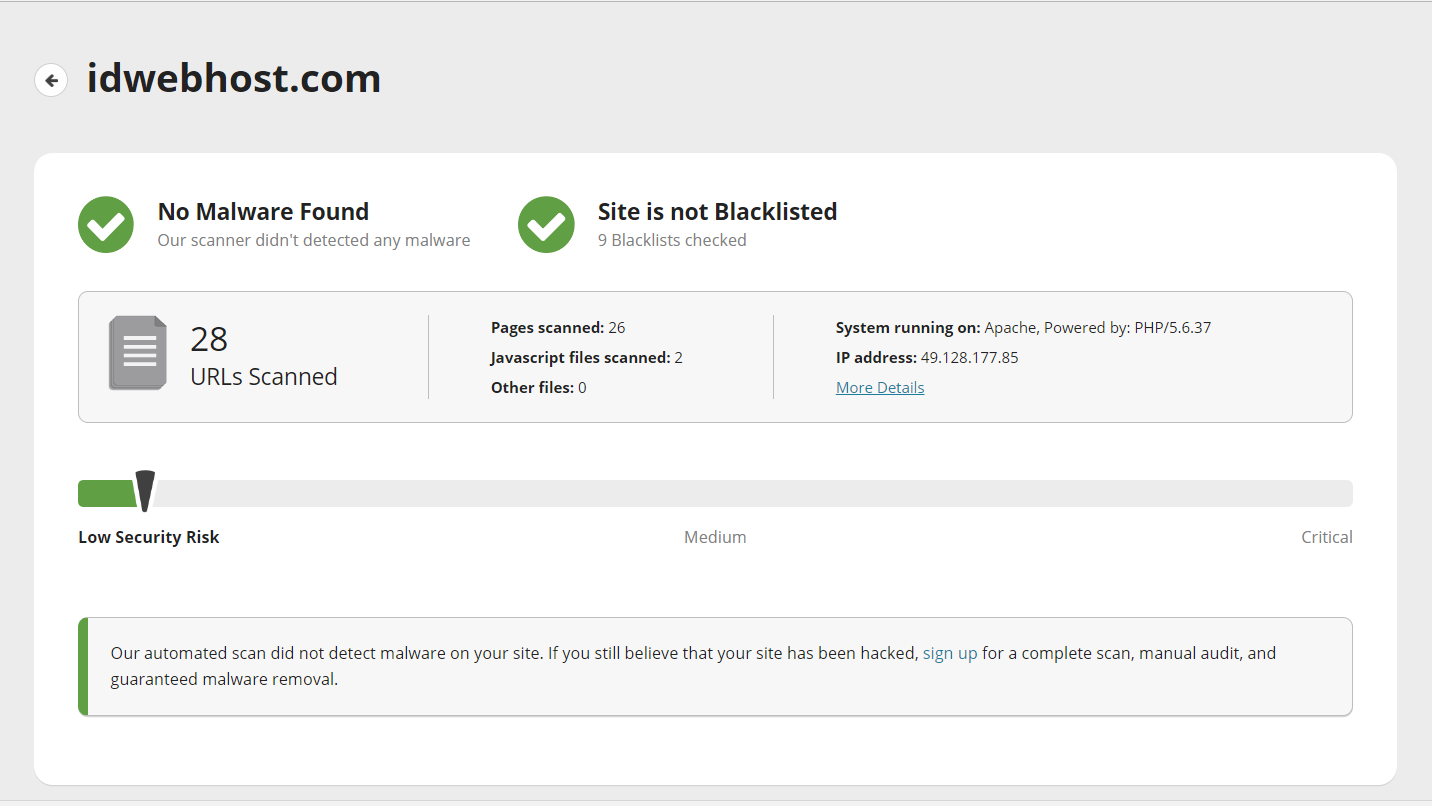Open the More Details link
This screenshot has width=1432, height=806.
[x=879, y=387]
